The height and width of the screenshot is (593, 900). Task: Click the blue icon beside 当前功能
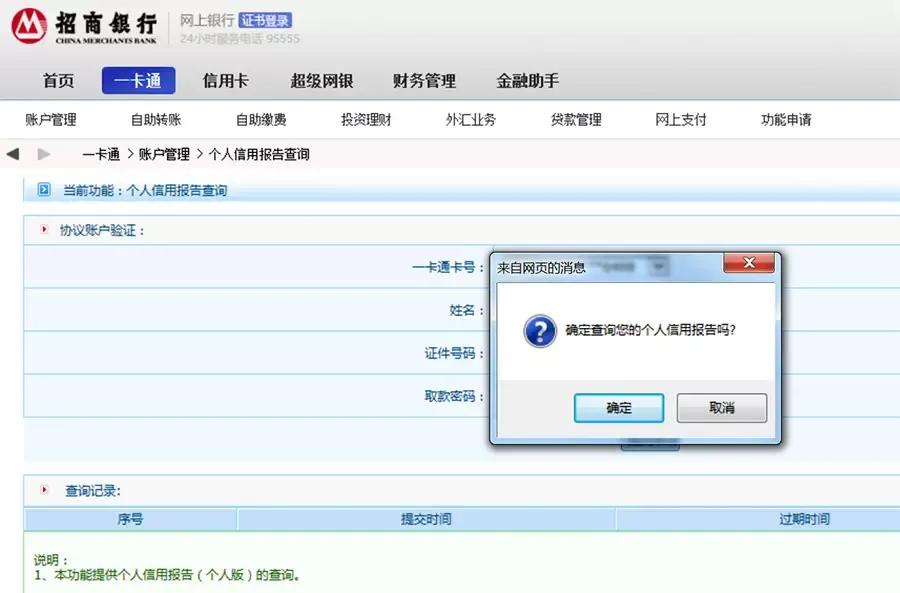click(42, 190)
